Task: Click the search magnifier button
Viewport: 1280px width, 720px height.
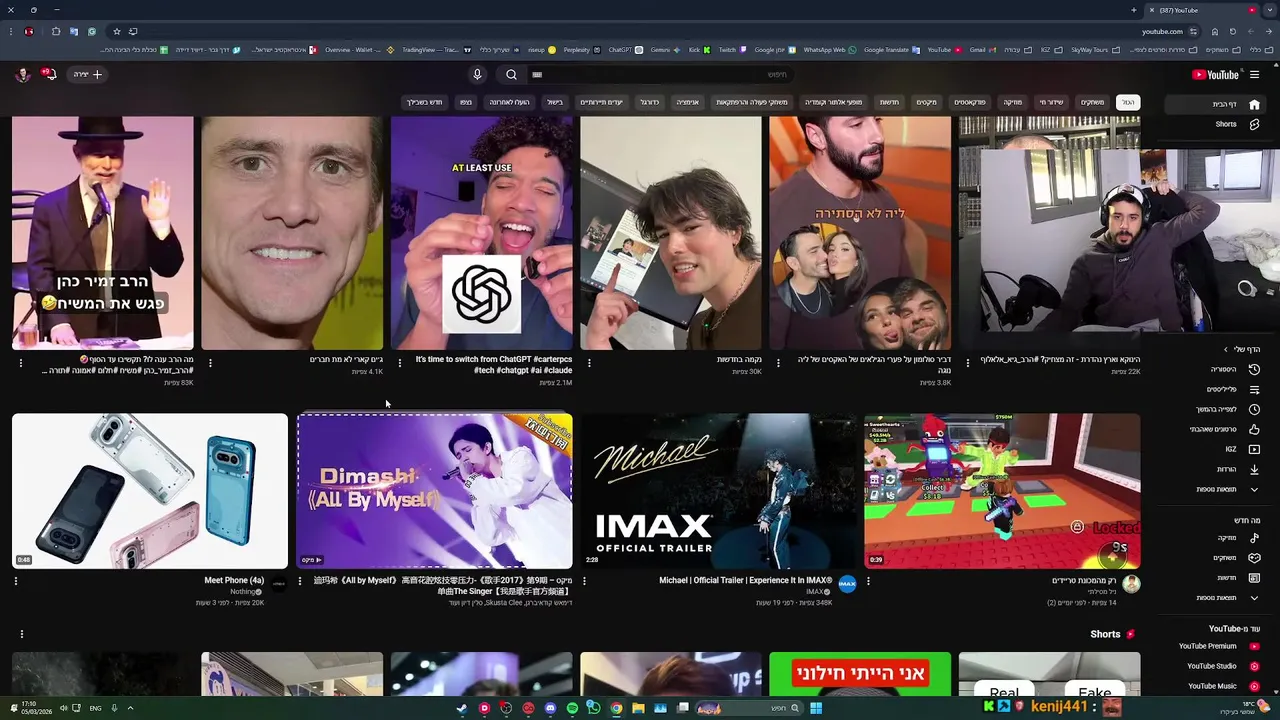Action: 511,74
